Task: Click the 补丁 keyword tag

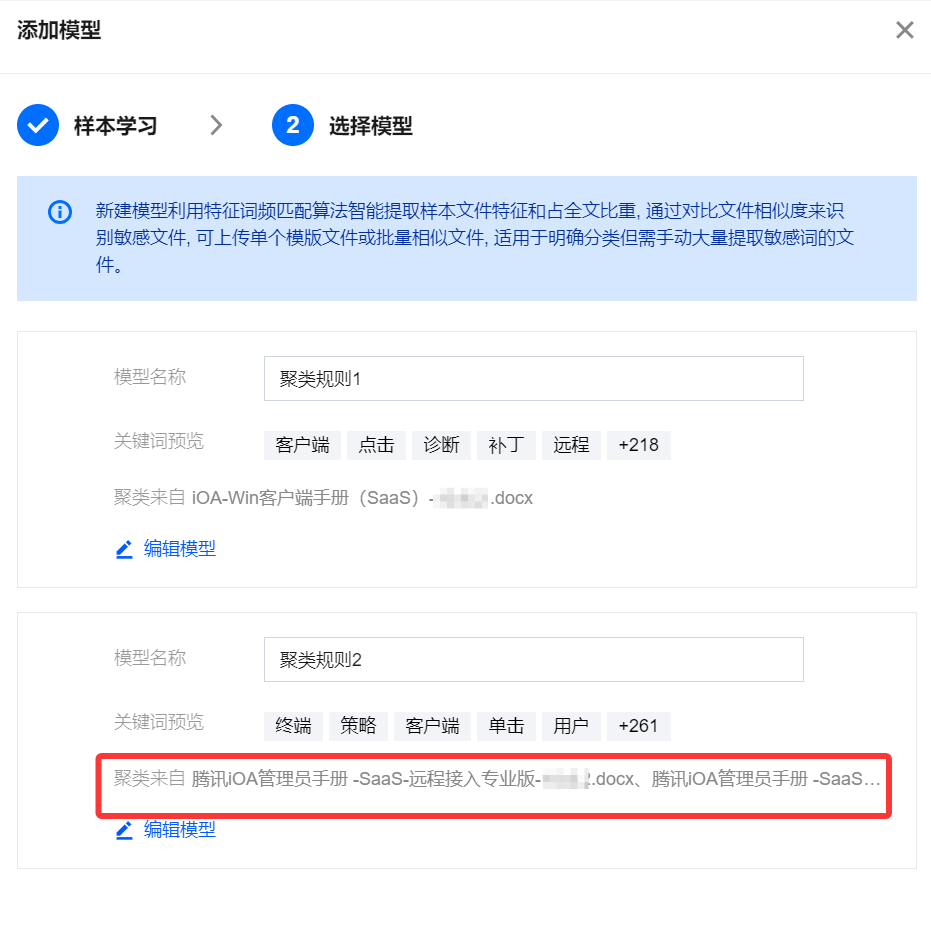Action: (x=506, y=445)
